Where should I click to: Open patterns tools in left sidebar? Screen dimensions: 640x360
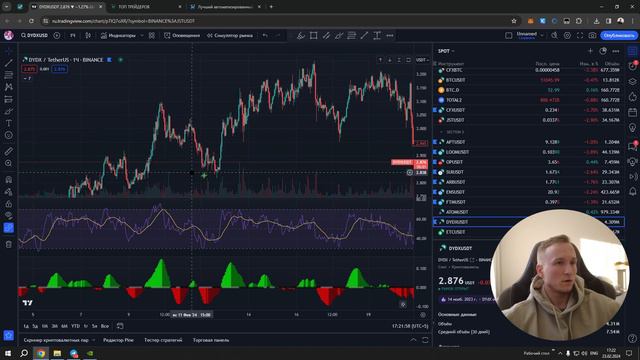[x=9, y=87]
